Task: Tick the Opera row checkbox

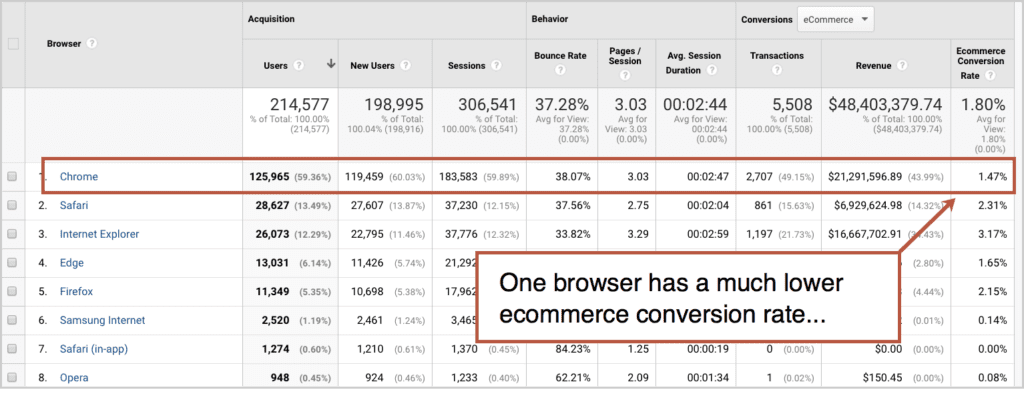Action: [12, 378]
